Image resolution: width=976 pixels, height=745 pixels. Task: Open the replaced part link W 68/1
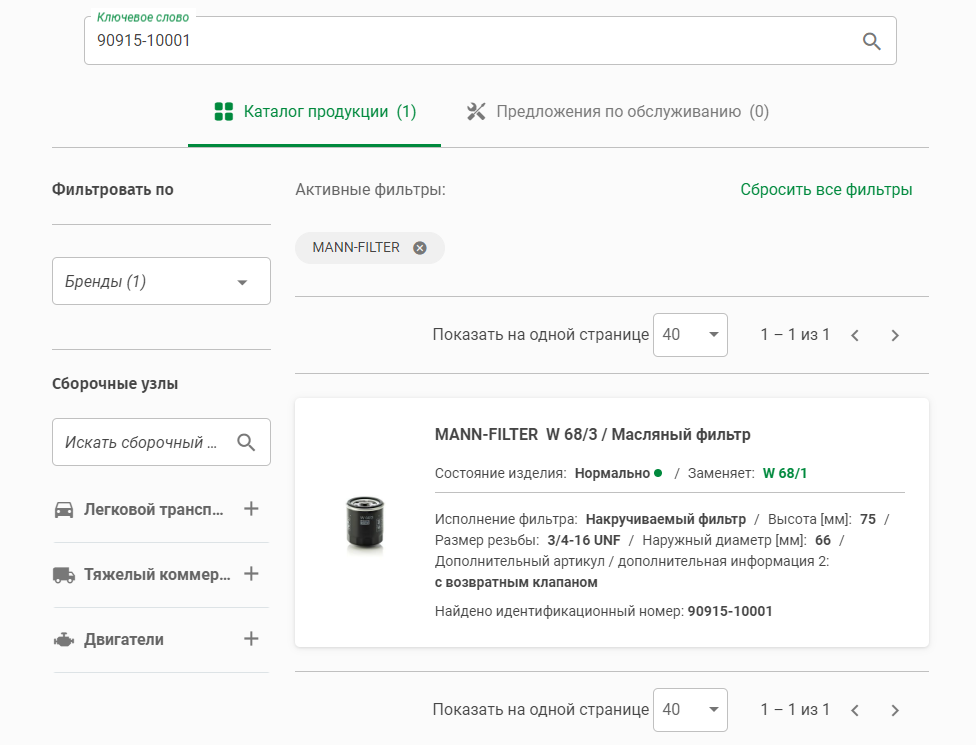(x=785, y=474)
